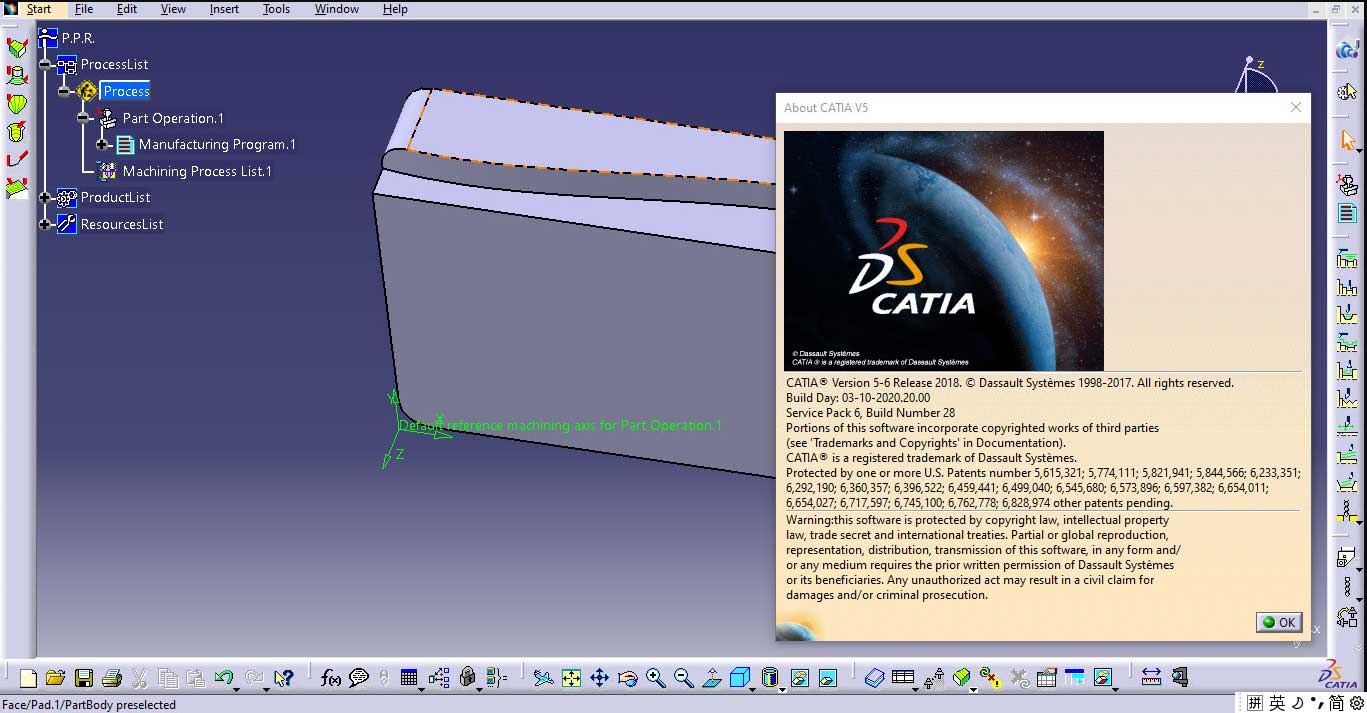Select the Rotate view tool
The height and width of the screenshot is (713, 1367).
point(628,677)
